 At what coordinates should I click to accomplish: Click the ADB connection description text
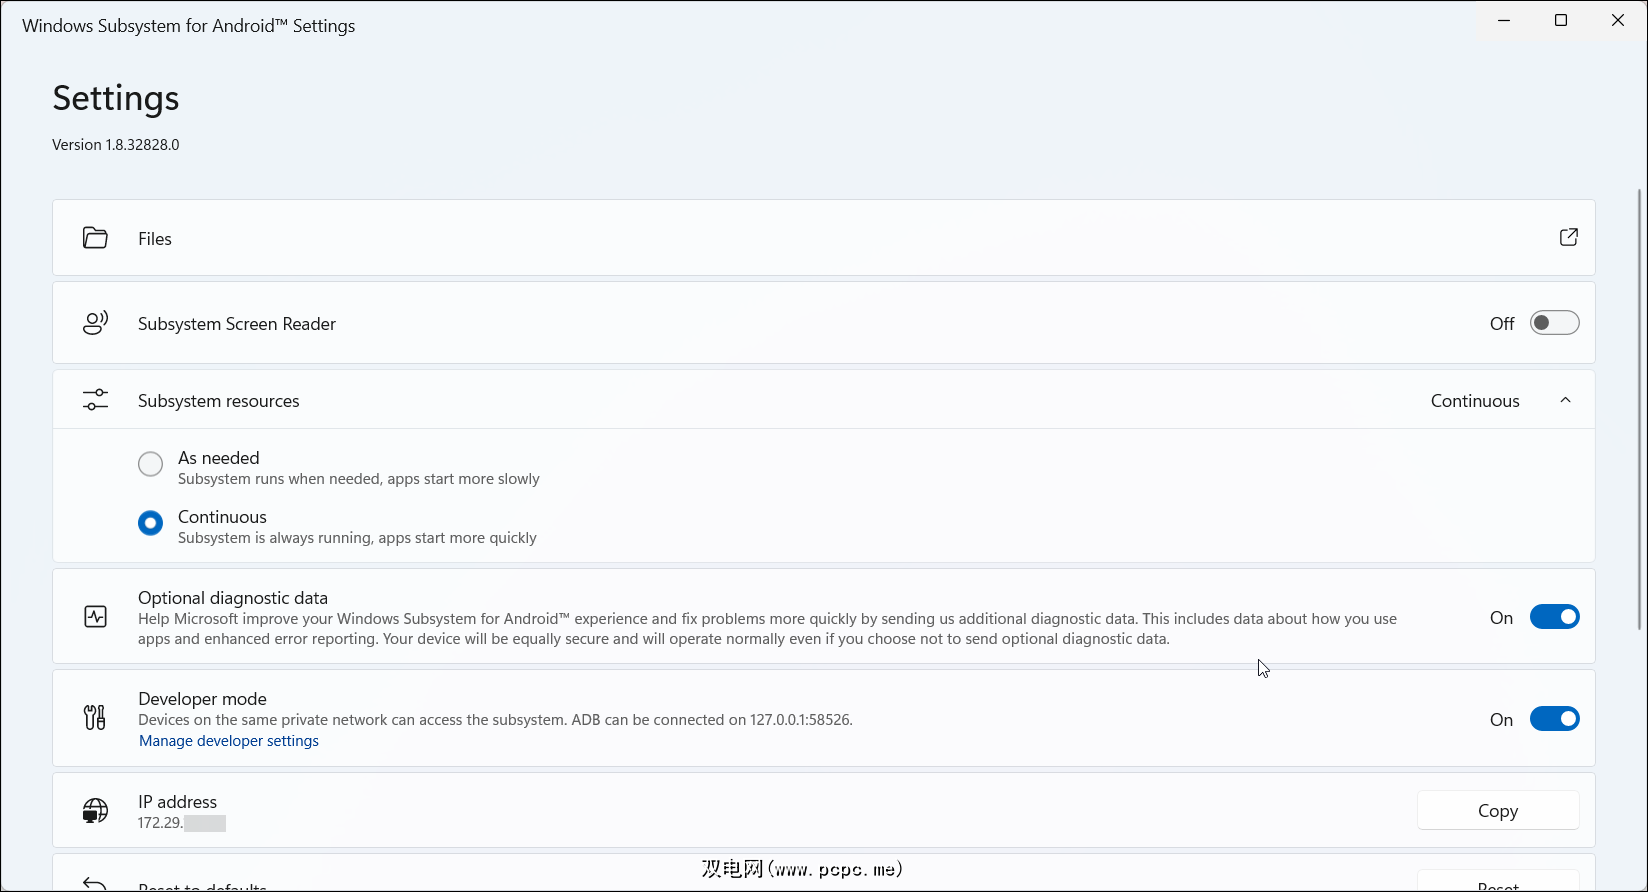tap(495, 720)
